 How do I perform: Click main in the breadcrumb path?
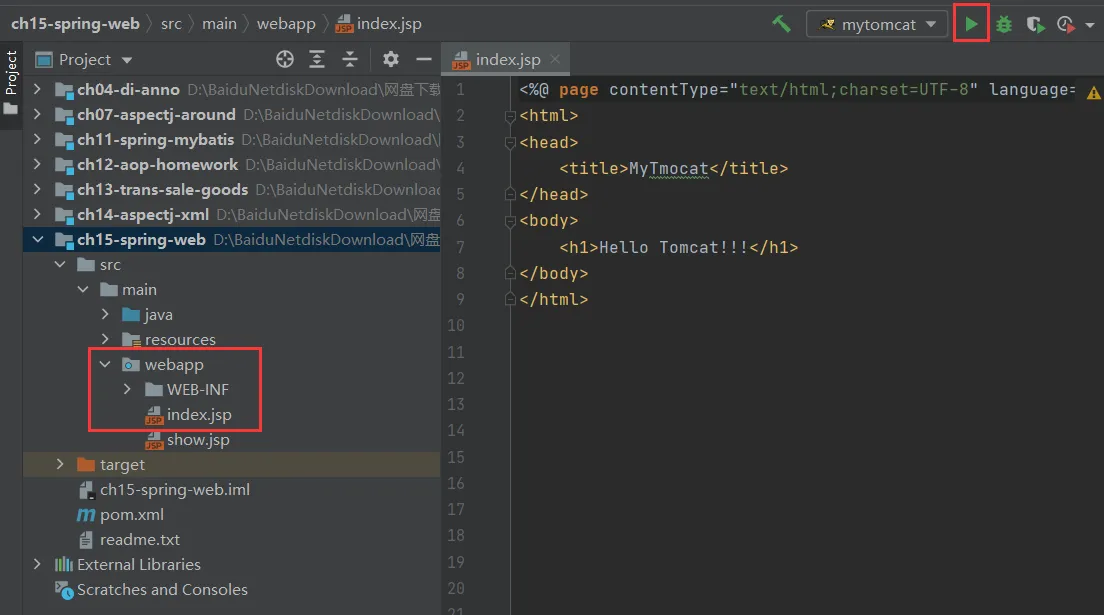click(219, 24)
